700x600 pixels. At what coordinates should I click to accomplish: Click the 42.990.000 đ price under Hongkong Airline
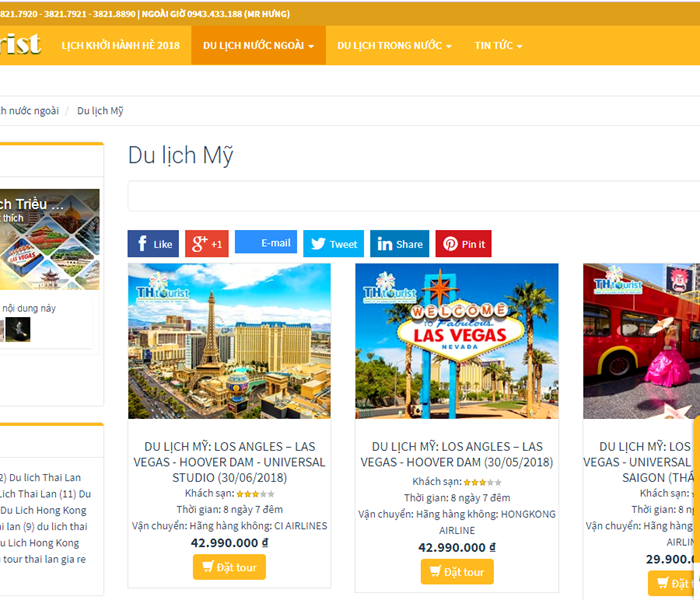pos(457,547)
